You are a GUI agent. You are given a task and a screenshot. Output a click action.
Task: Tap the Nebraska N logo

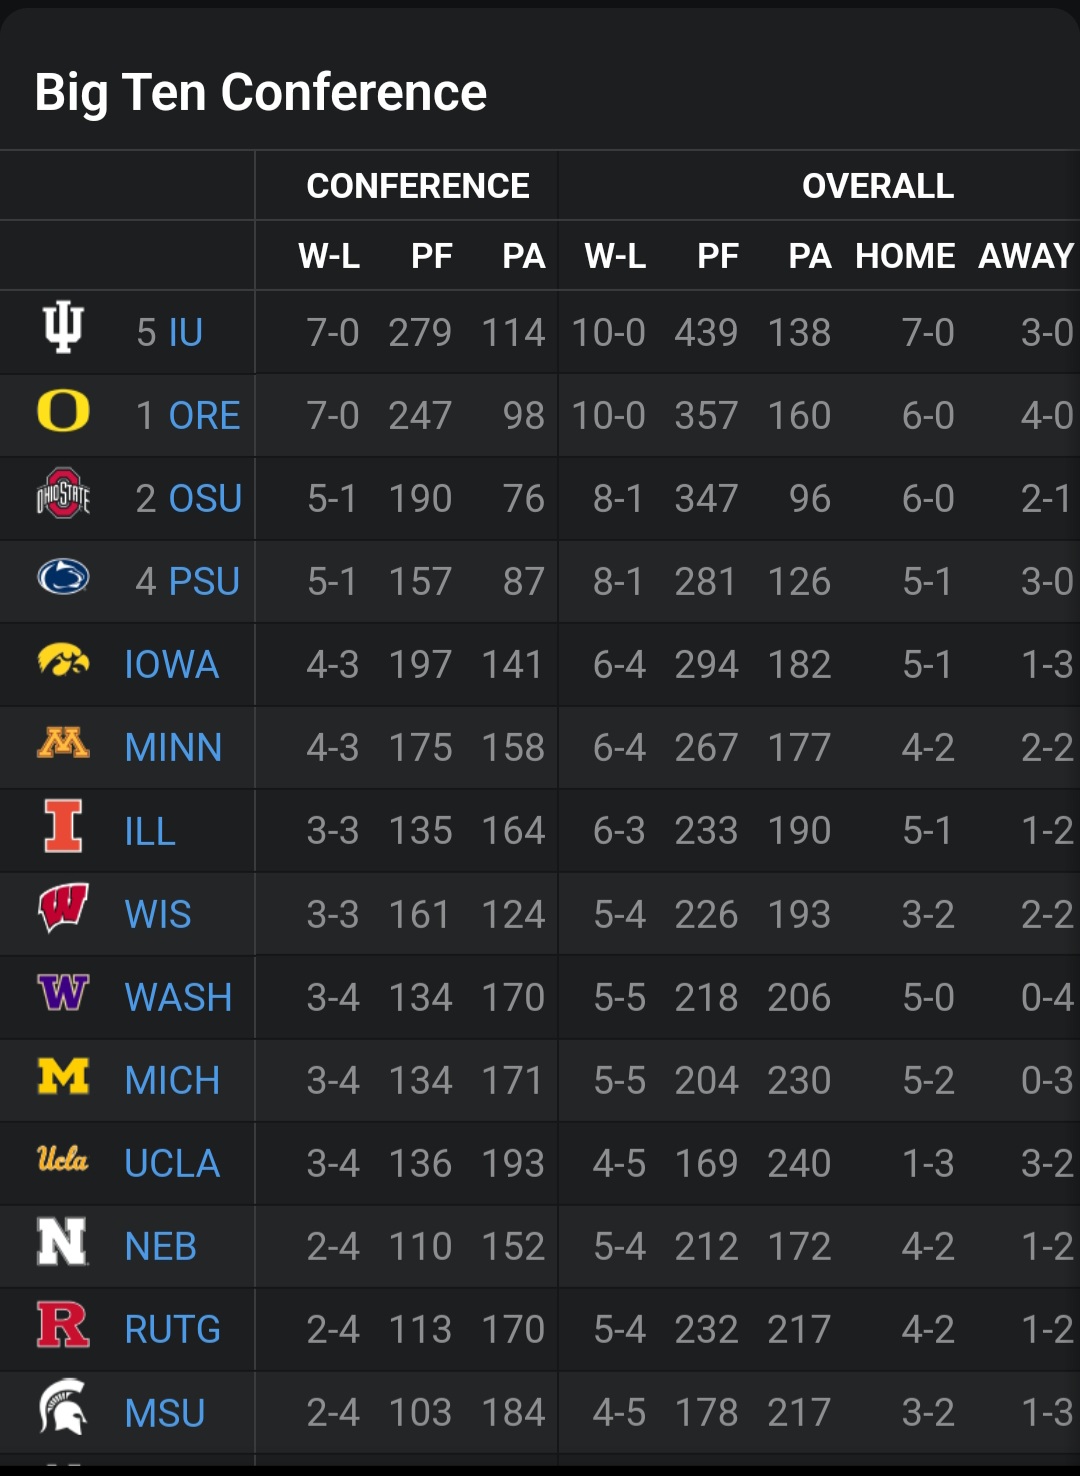[x=63, y=1241]
